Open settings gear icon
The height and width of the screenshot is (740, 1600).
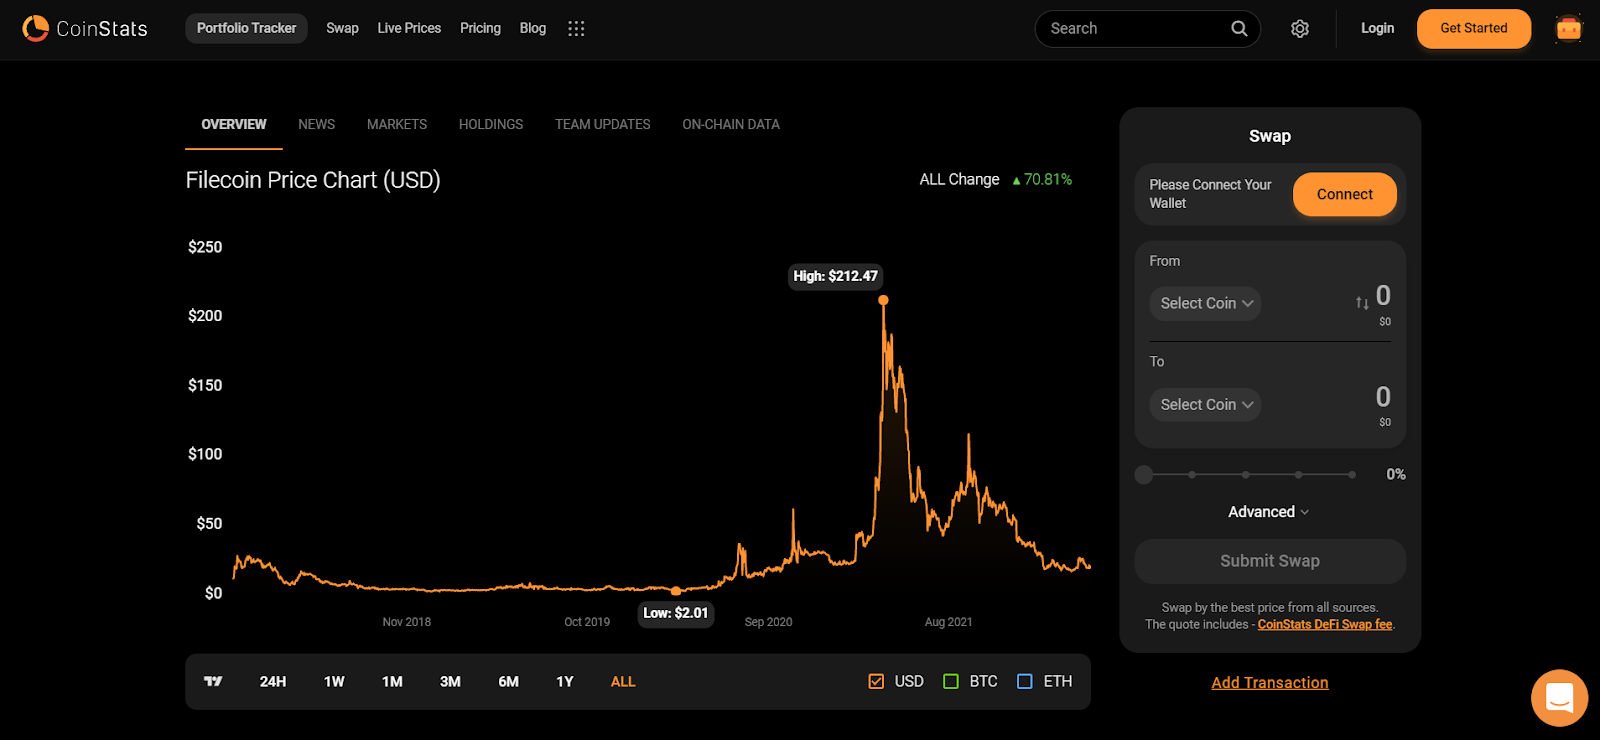[x=1300, y=29]
